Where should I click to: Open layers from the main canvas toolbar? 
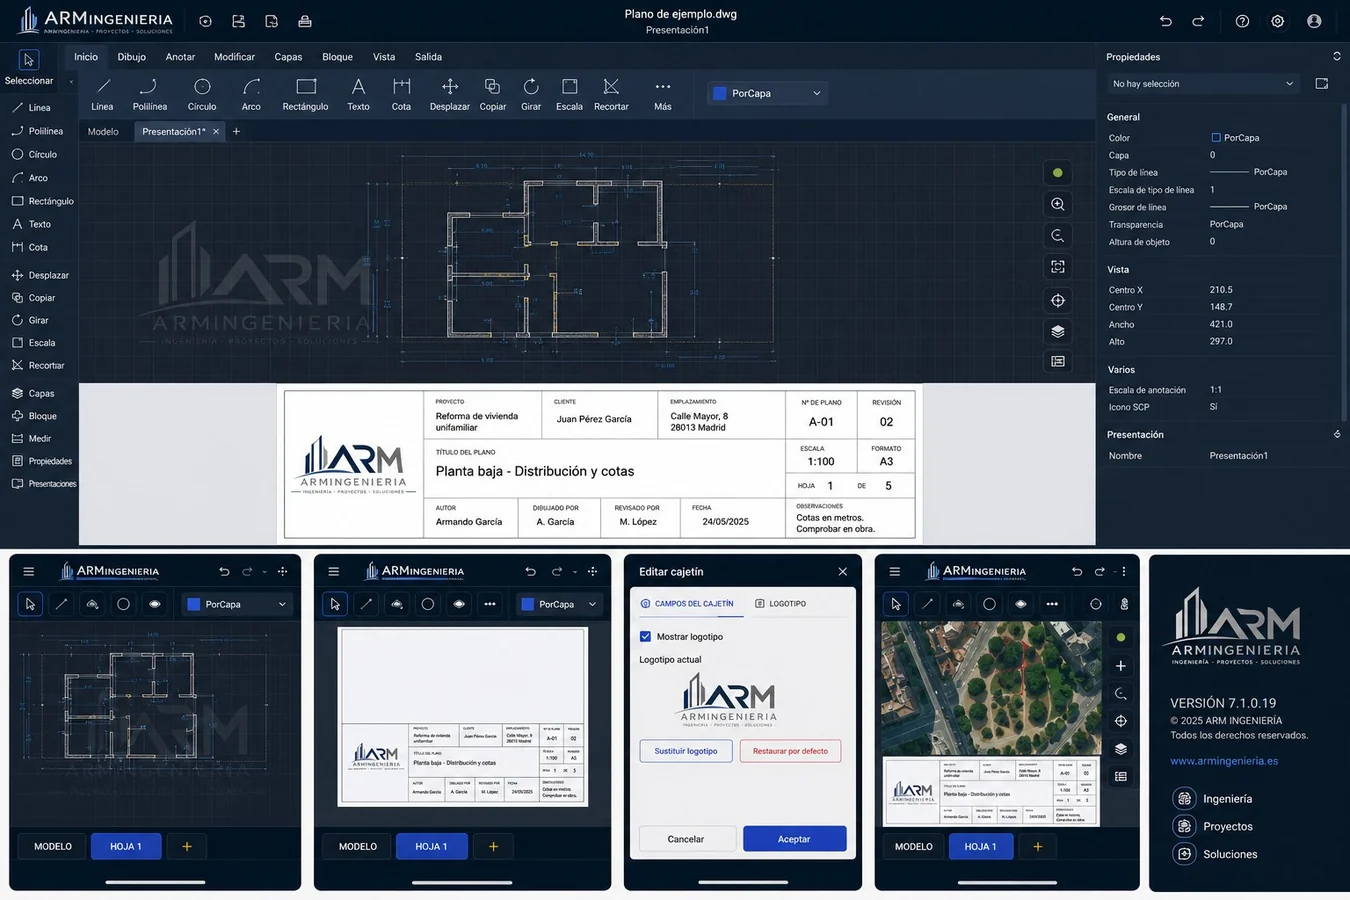[x=1057, y=331]
